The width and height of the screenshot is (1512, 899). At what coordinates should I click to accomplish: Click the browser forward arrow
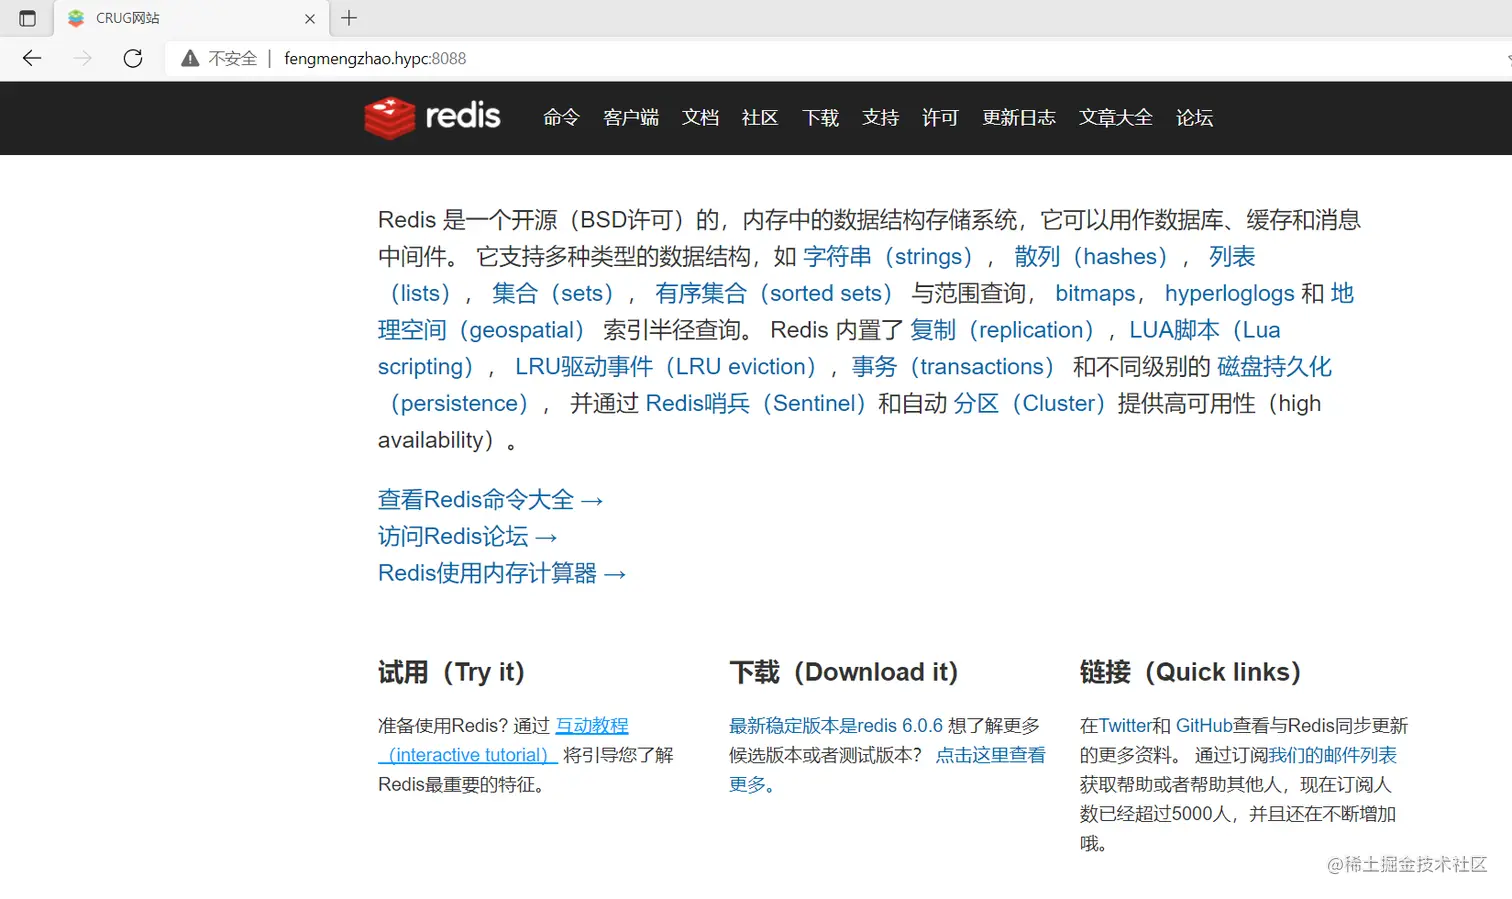coord(82,58)
